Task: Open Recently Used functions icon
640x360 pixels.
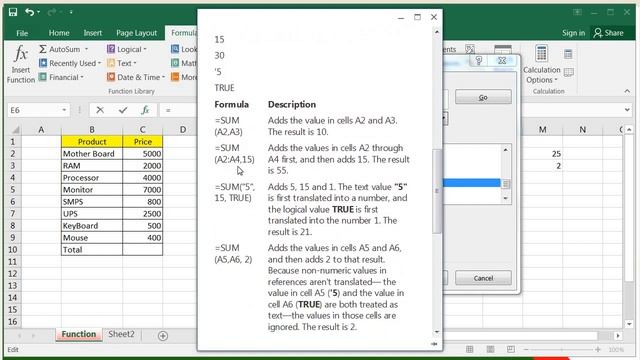Action: [43, 63]
